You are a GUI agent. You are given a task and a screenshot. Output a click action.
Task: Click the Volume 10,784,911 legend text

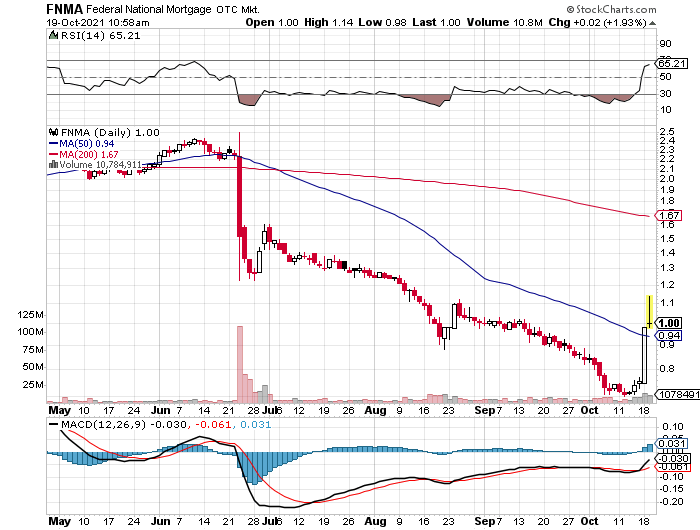100,165
